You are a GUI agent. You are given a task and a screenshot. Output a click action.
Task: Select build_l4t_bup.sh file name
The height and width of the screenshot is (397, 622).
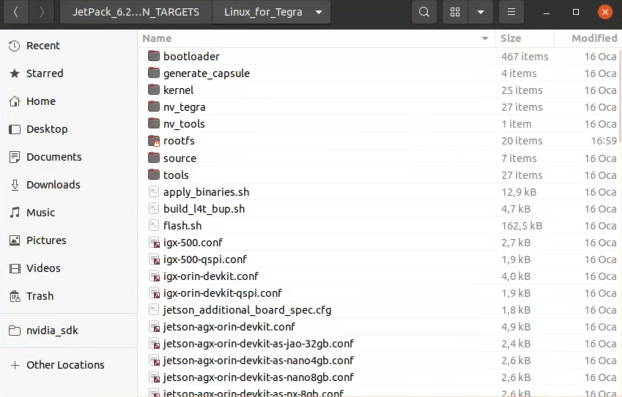204,209
